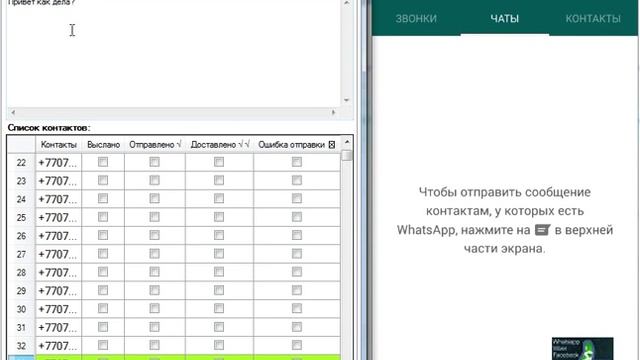Click the grid's top-left select-all corner cell
Image resolution: width=640 pixels, height=360 pixels.
coord(21,144)
